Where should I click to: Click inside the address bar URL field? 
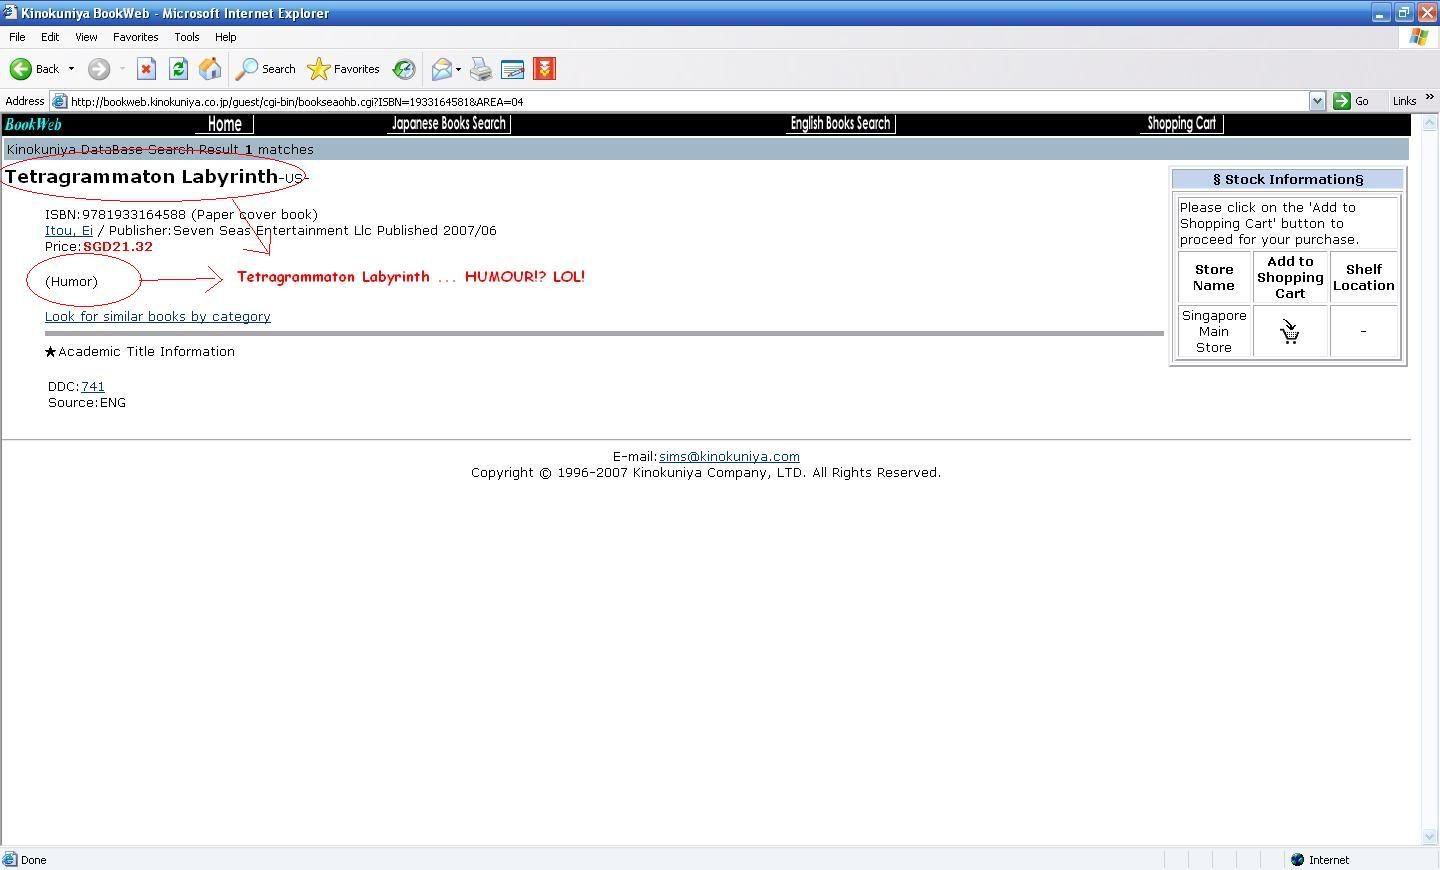[x=680, y=101]
